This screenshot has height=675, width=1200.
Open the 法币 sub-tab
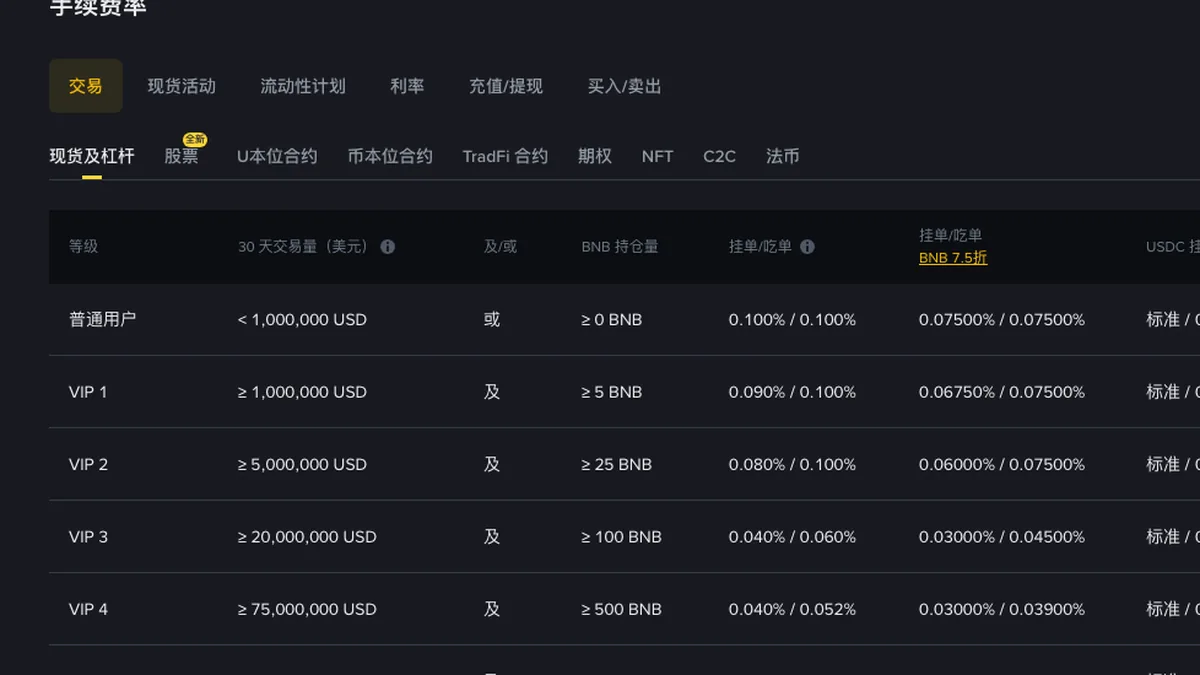point(783,156)
